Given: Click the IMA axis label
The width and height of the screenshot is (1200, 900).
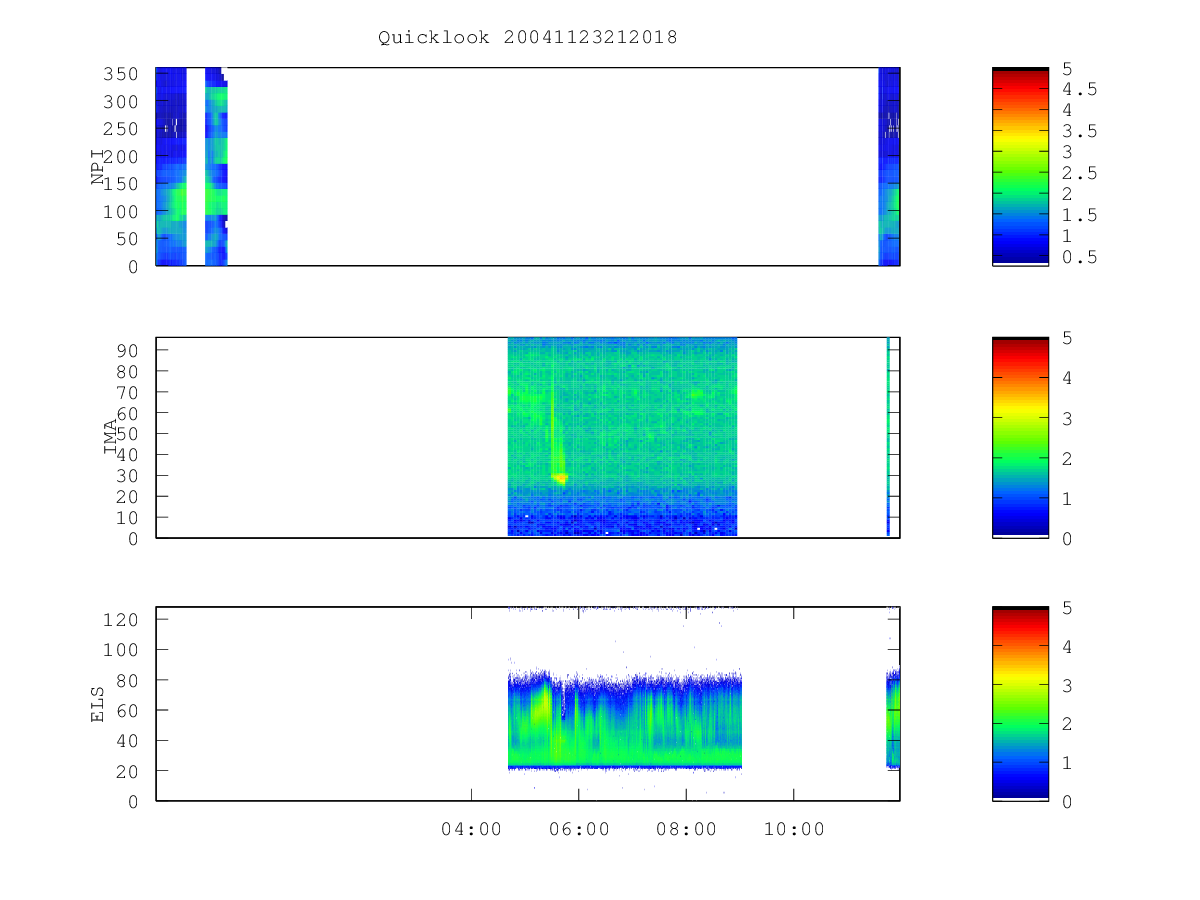Looking at the screenshot, I should pyautogui.click(x=111, y=437).
